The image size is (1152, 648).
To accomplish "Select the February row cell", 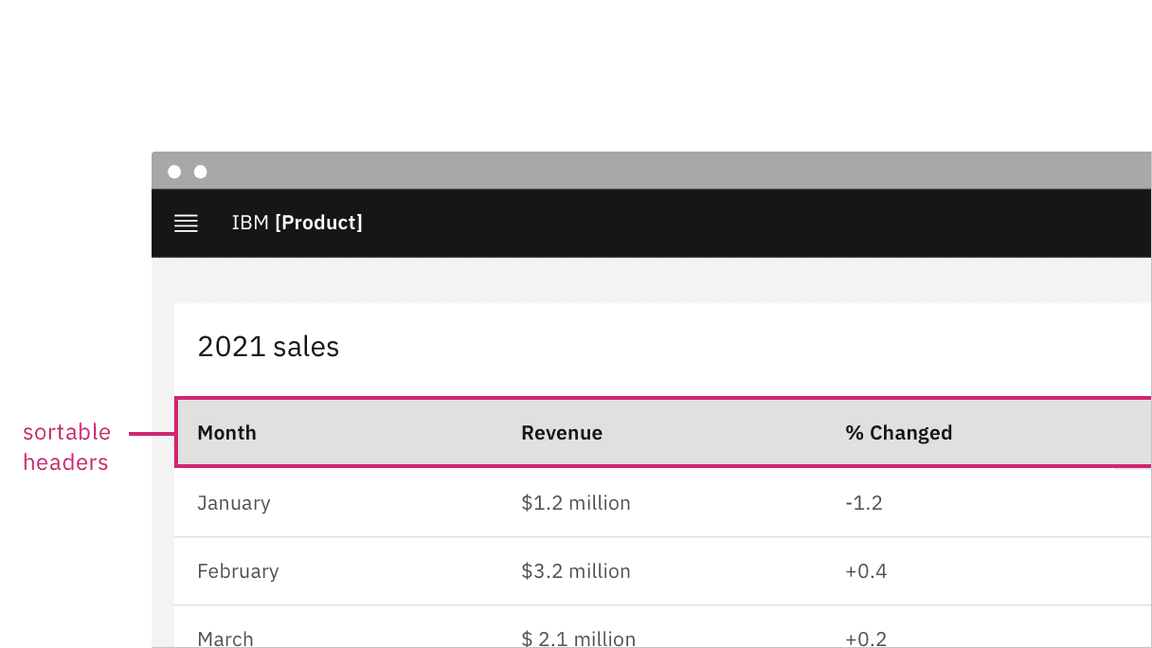I will 238,571.
